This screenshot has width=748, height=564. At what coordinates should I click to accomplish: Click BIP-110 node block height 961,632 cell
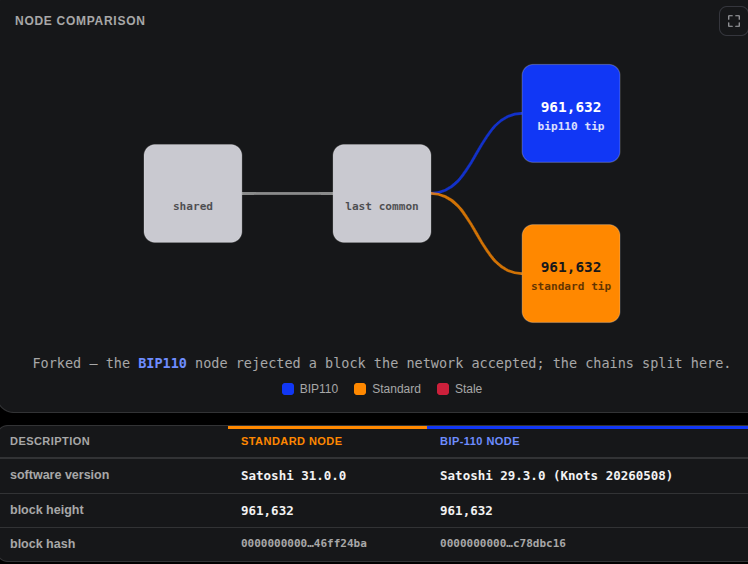click(466, 511)
